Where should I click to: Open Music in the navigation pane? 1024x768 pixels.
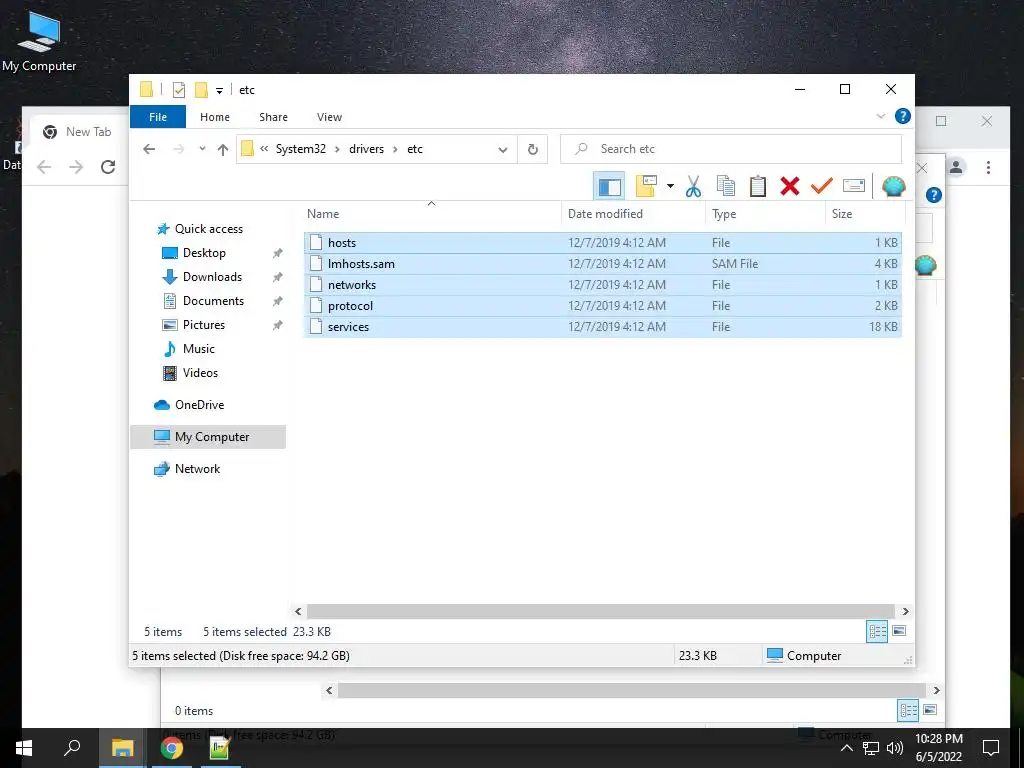[189, 349]
